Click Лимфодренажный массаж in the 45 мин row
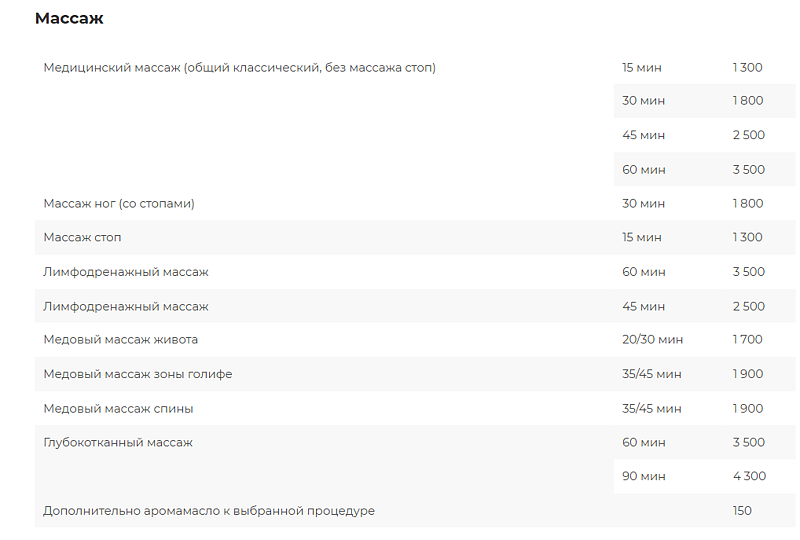Viewport: 800px width, 540px height. (x=126, y=306)
